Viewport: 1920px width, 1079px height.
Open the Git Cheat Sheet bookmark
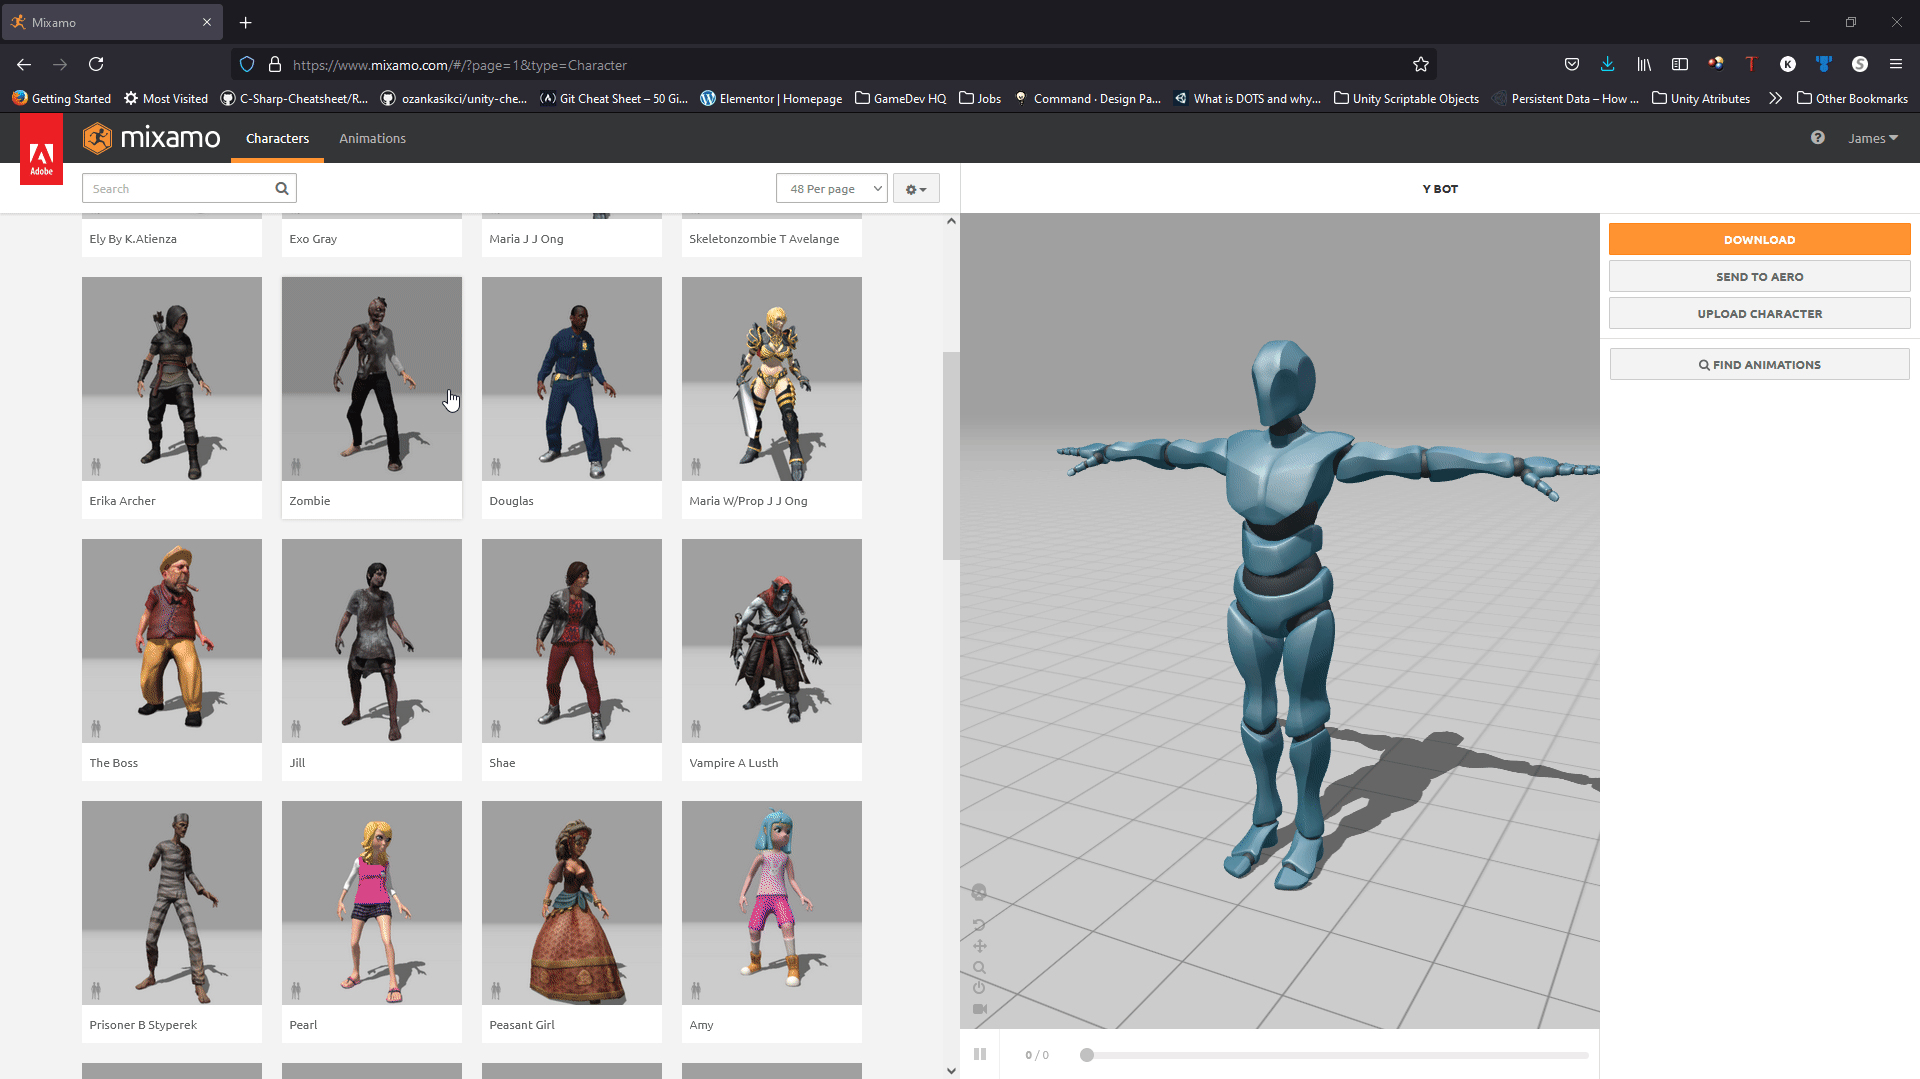tap(614, 98)
